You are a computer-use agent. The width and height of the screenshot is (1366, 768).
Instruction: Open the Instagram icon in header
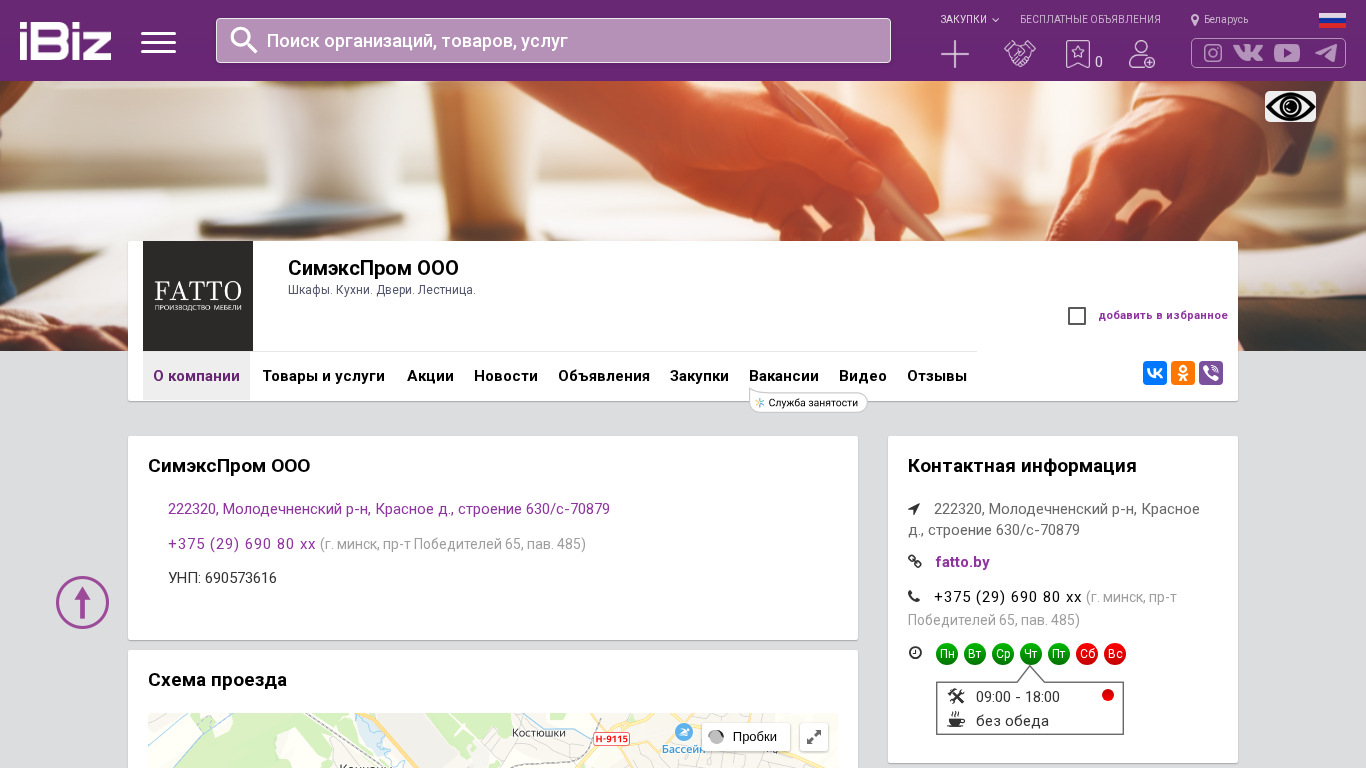coord(1213,53)
